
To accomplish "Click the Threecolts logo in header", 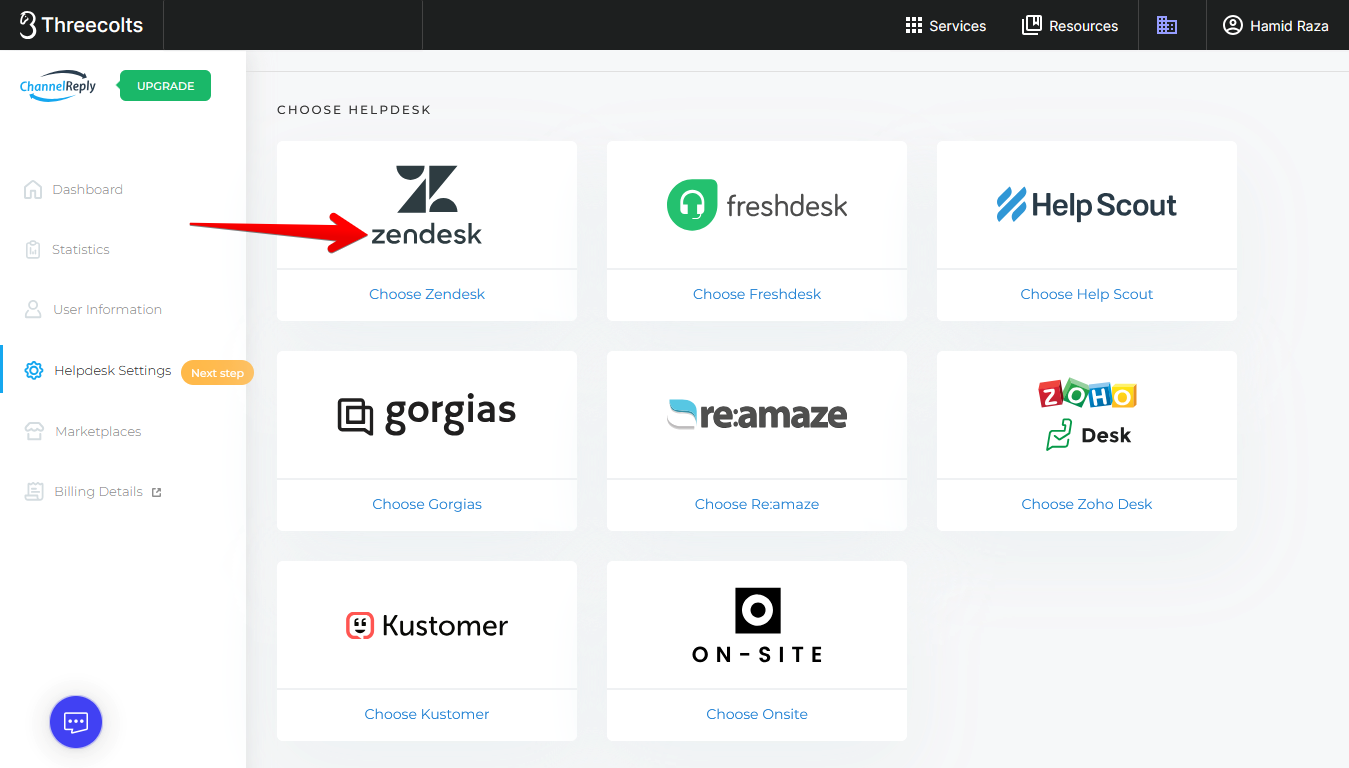I will coord(81,25).
